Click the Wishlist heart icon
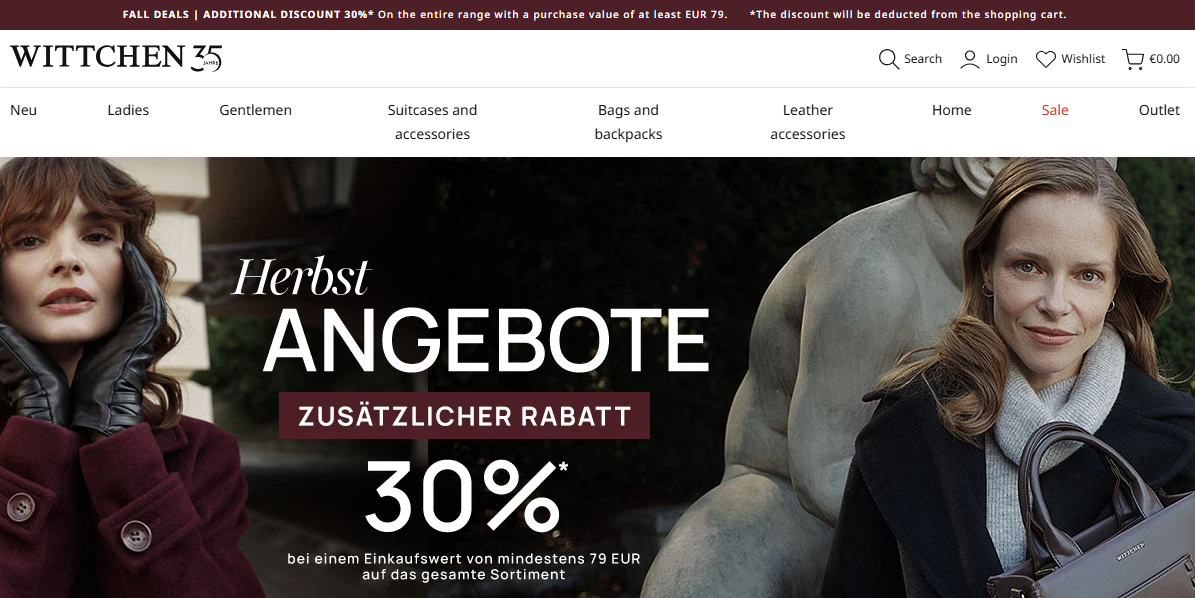Image resolution: width=1195 pixels, height=598 pixels. 1046,59
